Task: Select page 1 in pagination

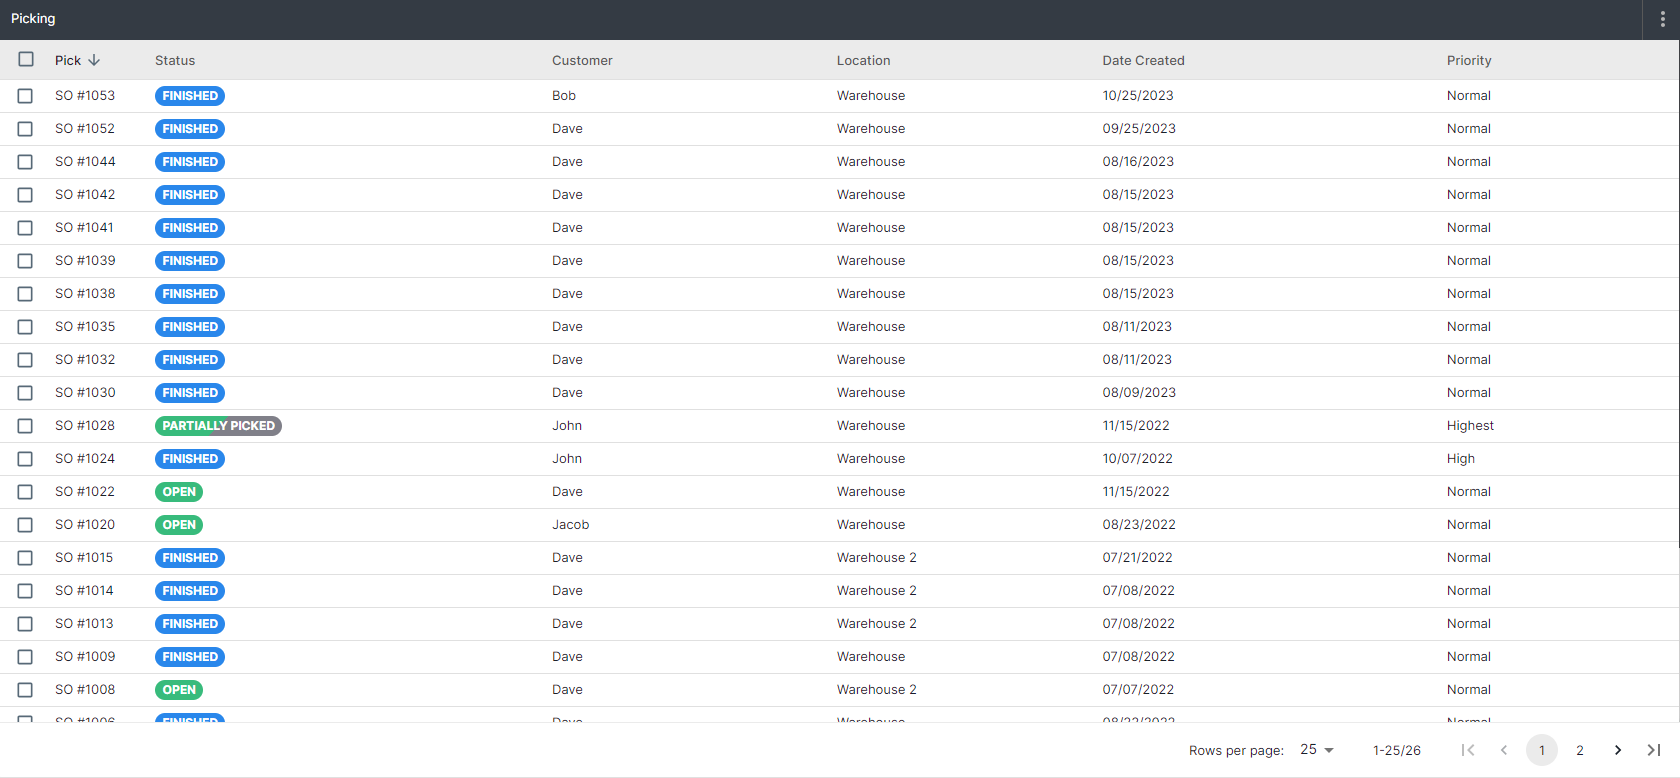Action: (1541, 750)
